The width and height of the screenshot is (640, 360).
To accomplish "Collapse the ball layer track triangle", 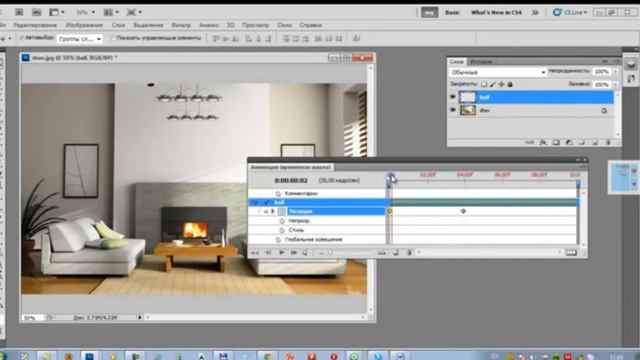I will (266, 202).
